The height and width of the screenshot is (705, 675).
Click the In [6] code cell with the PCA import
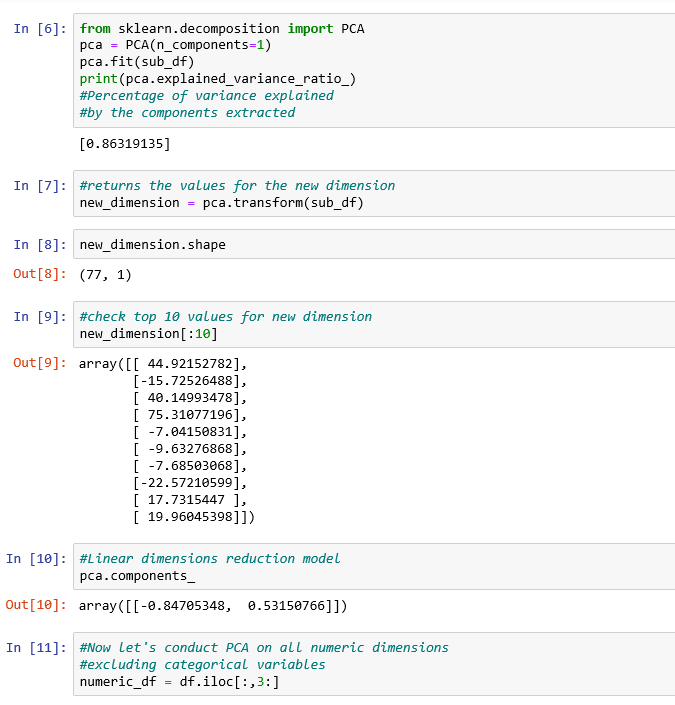click(374, 71)
